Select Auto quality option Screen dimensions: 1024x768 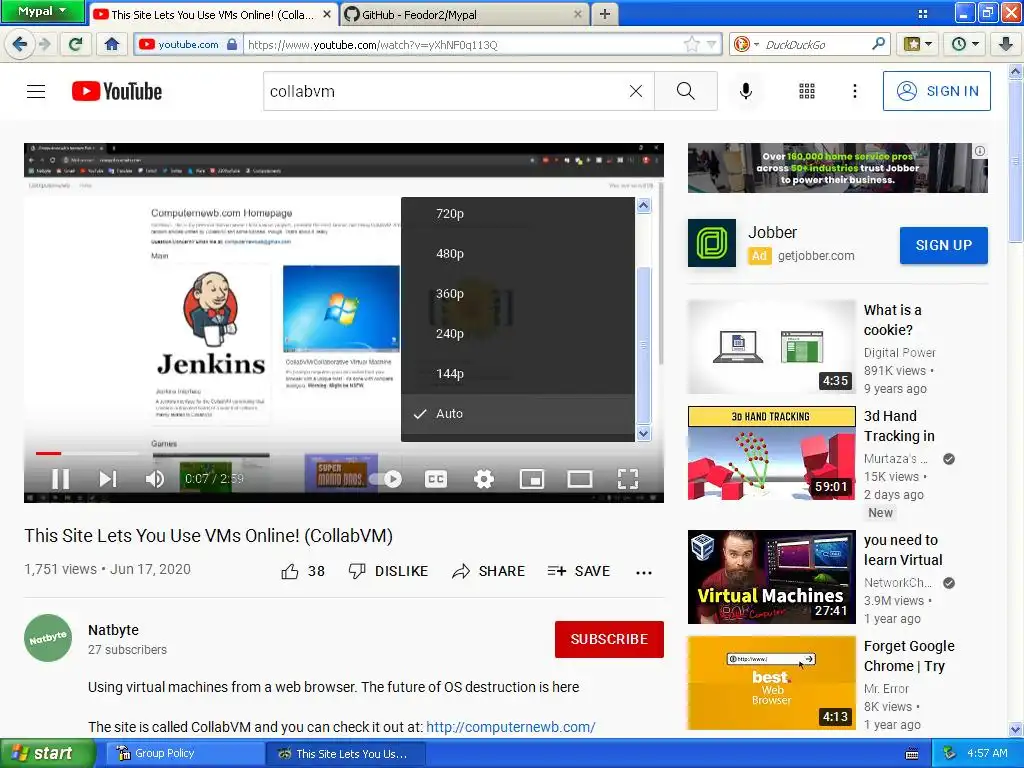point(518,413)
